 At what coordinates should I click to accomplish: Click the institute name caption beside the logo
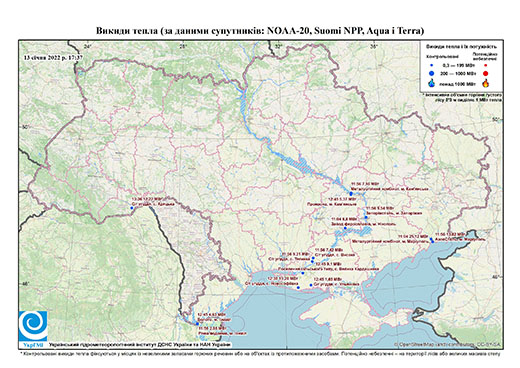click(x=140, y=344)
